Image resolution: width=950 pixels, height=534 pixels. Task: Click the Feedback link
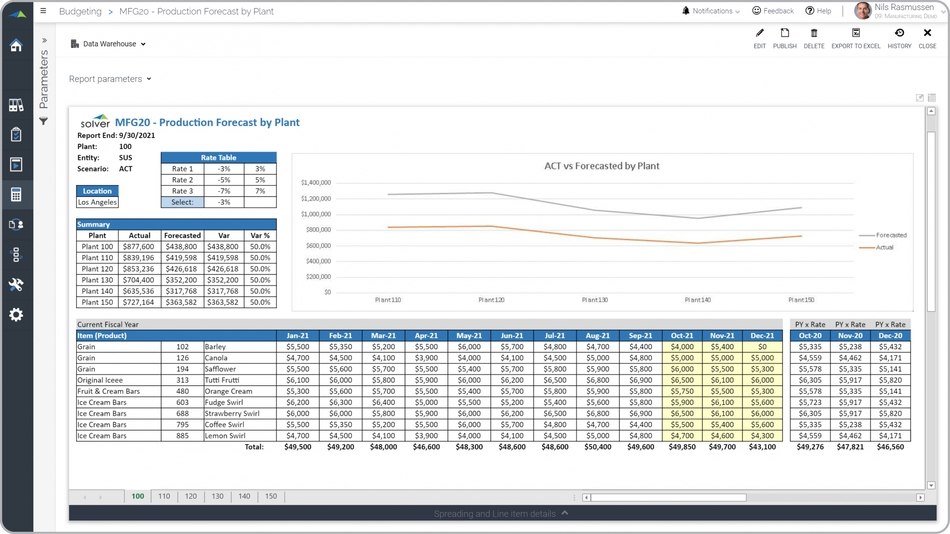click(773, 11)
